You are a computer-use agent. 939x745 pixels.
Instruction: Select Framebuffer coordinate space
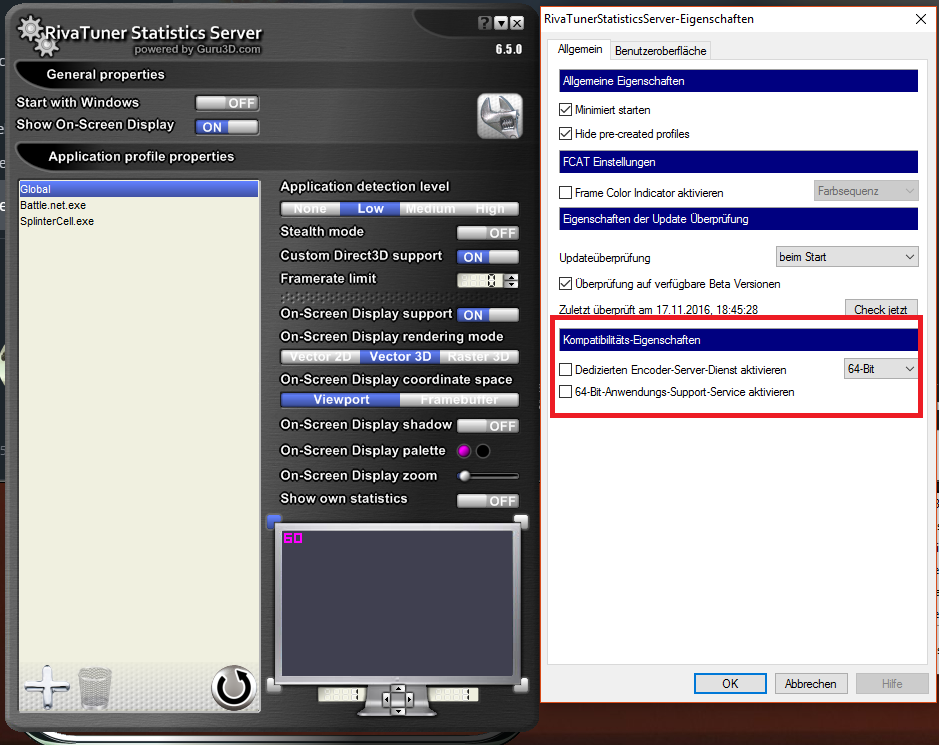pyautogui.click(x=459, y=400)
